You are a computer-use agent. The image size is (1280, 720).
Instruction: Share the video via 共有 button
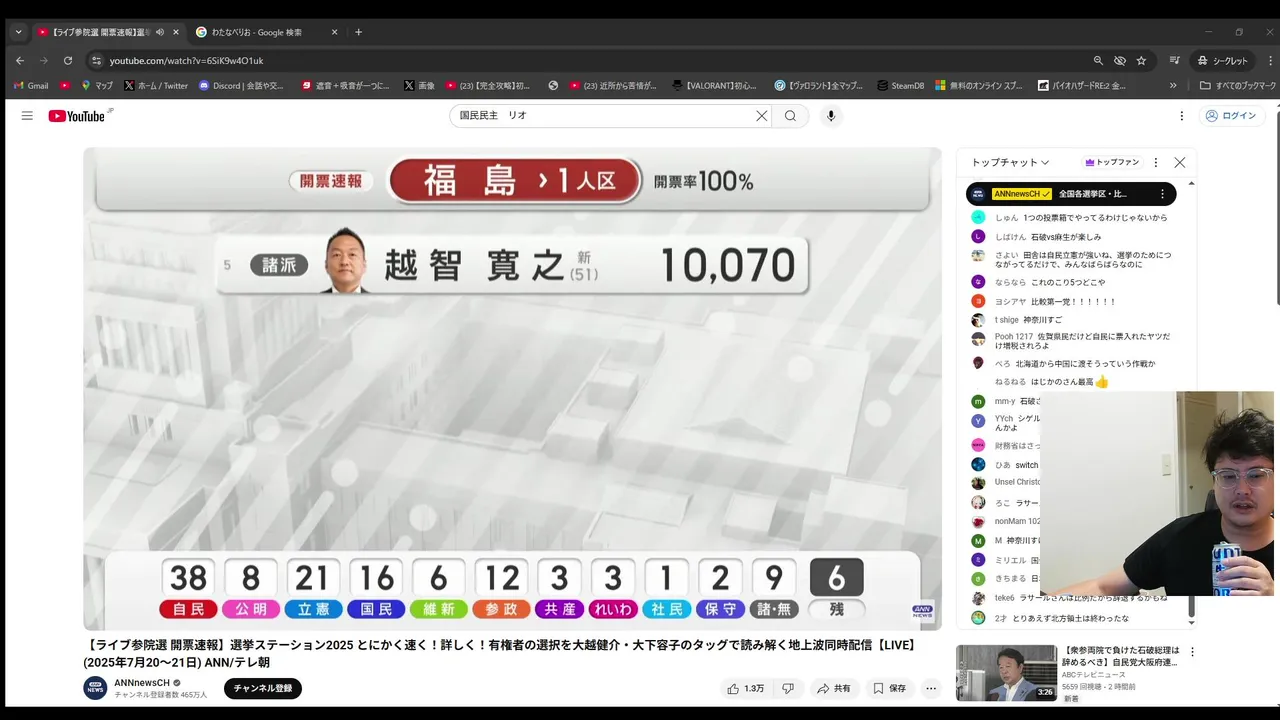pos(834,689)
